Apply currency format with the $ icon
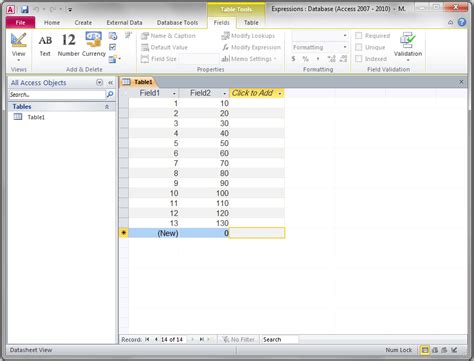Image resolution: width=474 pixels, height=361 pixels. click(x=293, y=59)
